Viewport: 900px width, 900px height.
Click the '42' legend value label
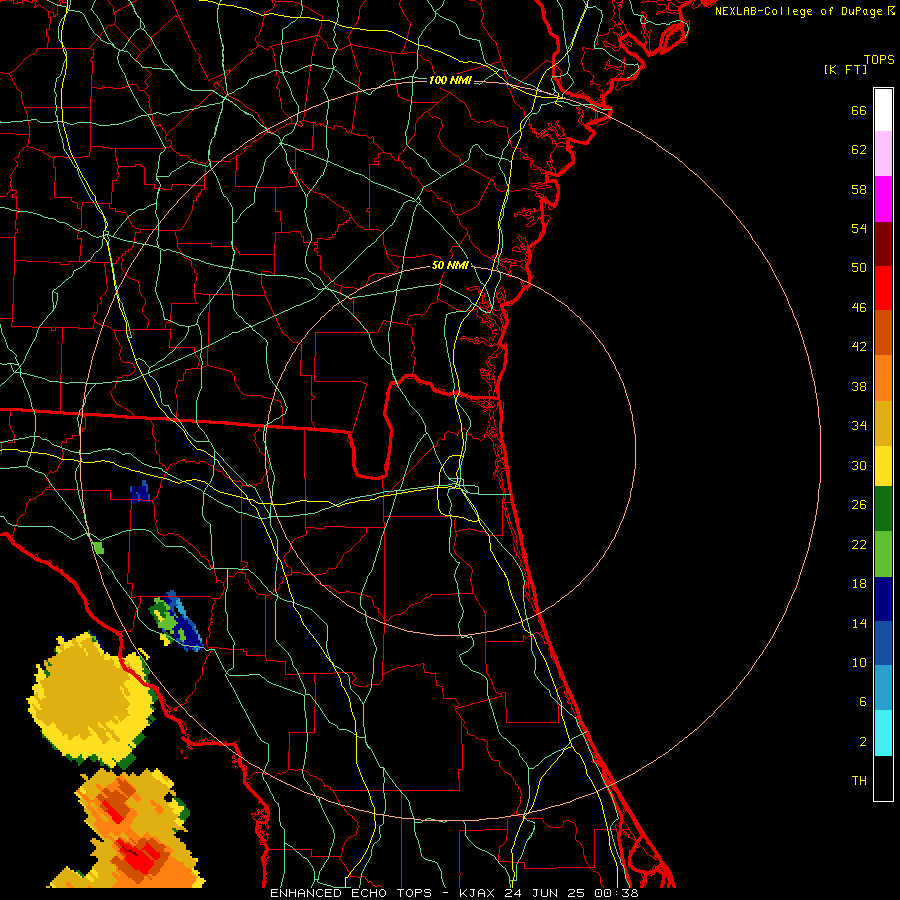(859, 346)
